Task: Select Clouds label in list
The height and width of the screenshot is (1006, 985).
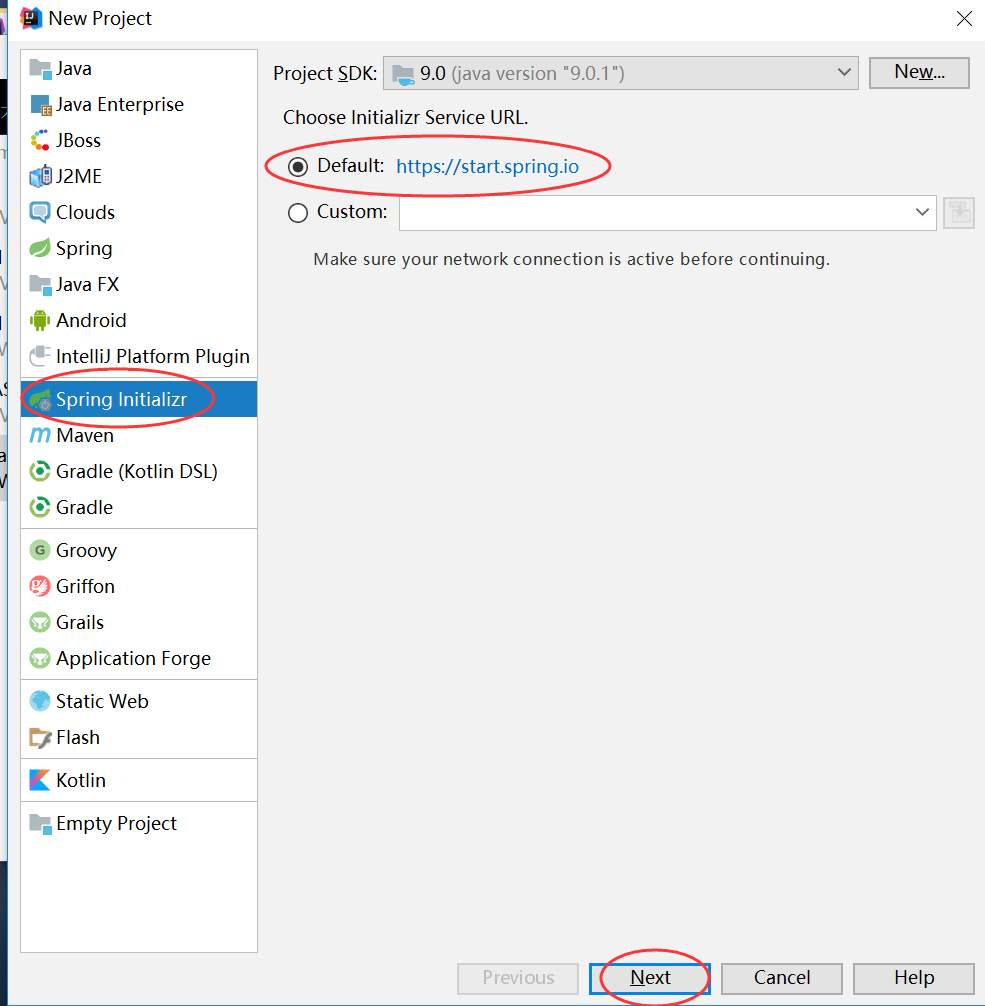Action: pyautogui.click(x=85, y=212)
